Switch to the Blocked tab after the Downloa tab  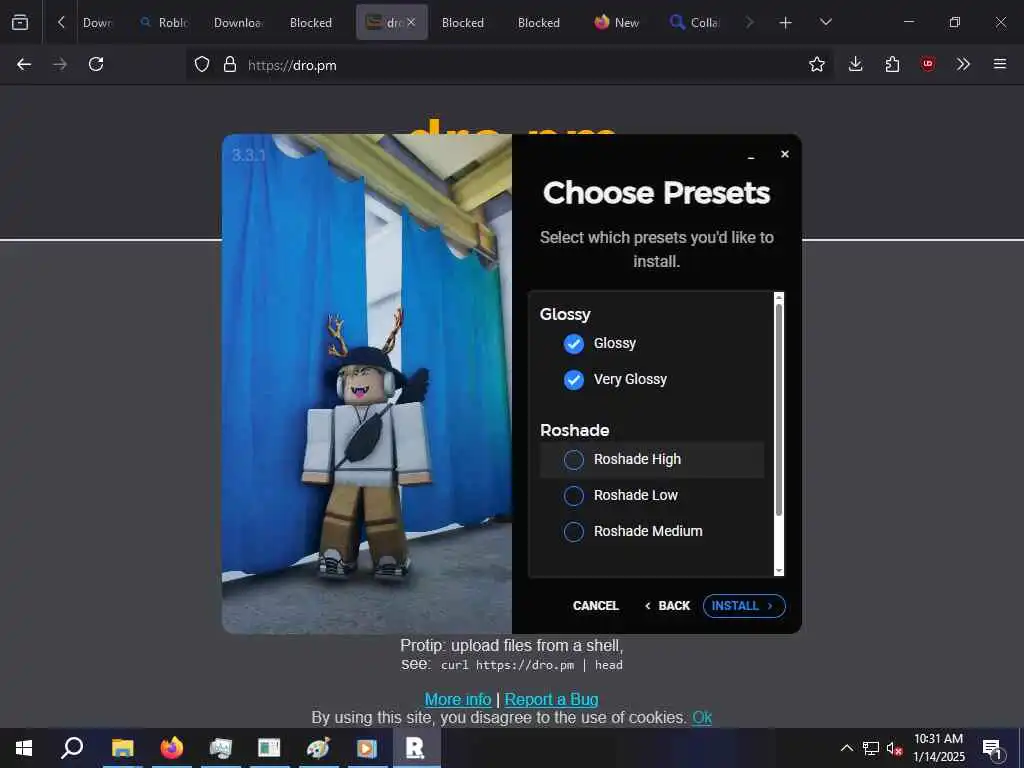(x=311, y=22)
